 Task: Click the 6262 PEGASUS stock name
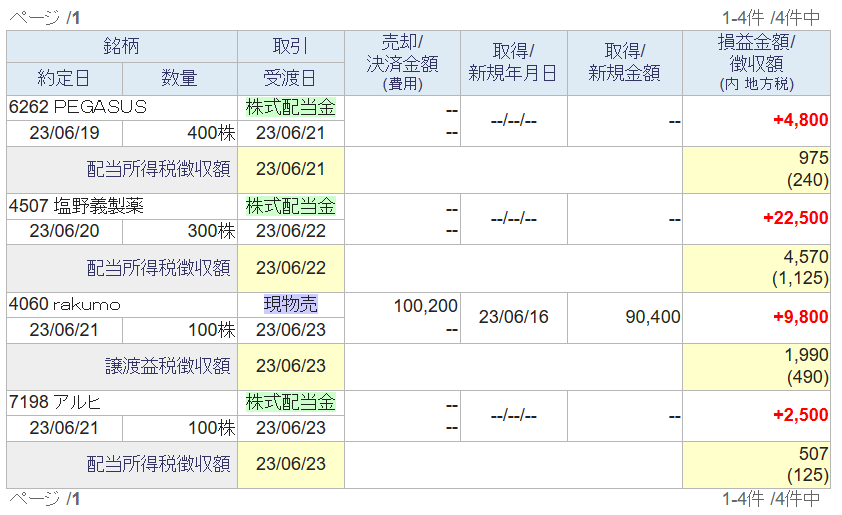click(x=77, y=107)
